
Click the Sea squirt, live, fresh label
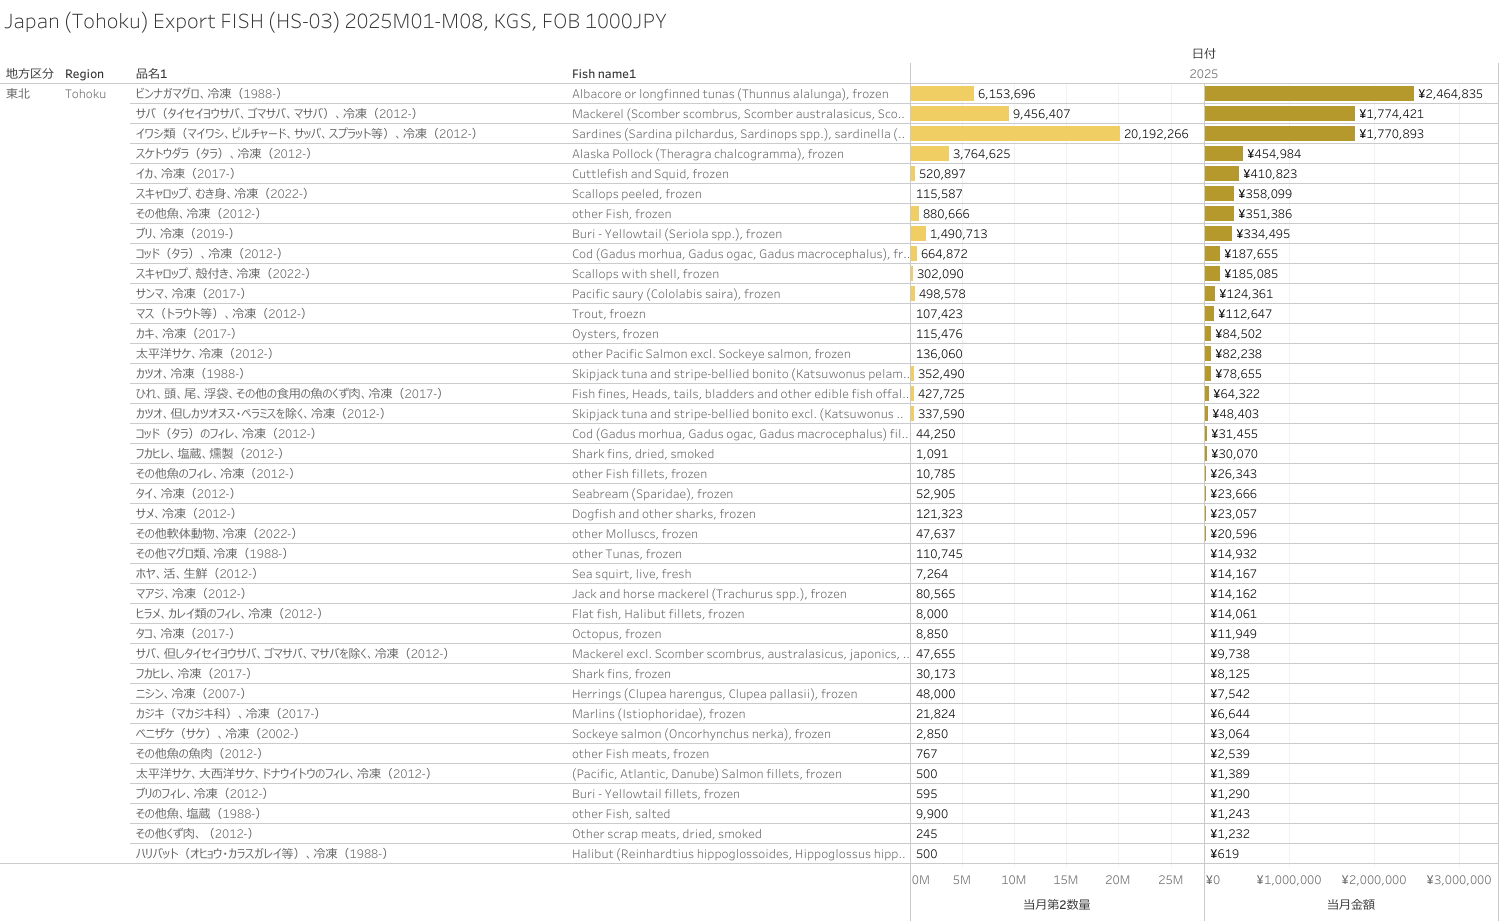click(x=631, y=574)
